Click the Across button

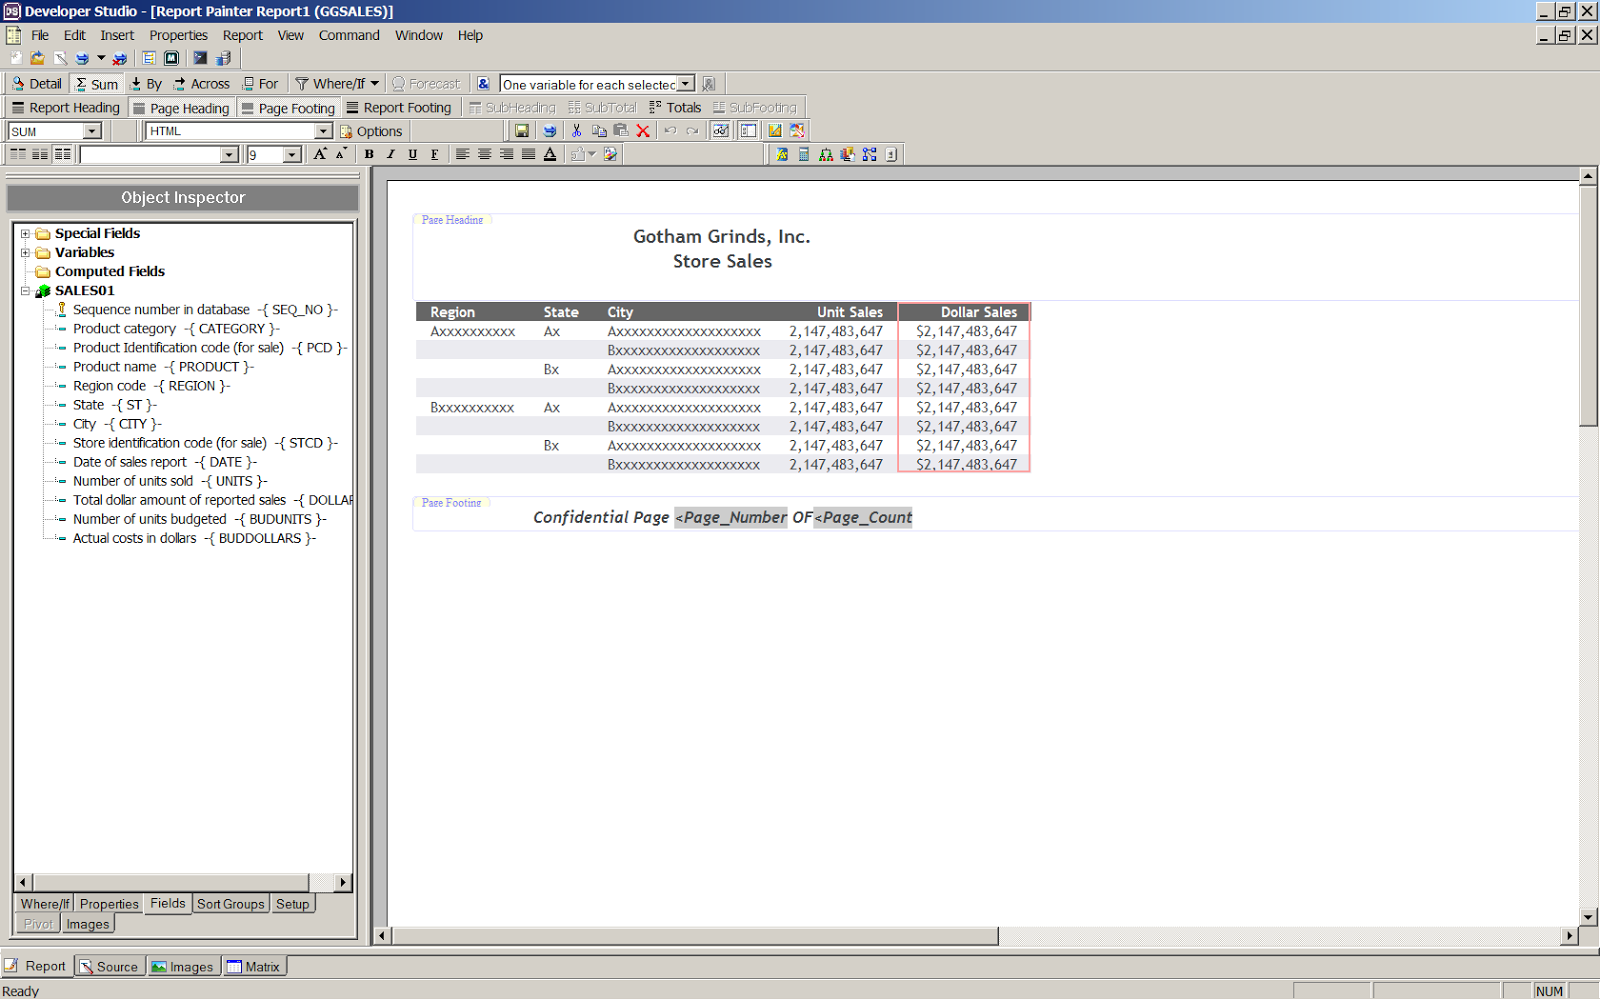pyautogui.click(x=201, y=84)
